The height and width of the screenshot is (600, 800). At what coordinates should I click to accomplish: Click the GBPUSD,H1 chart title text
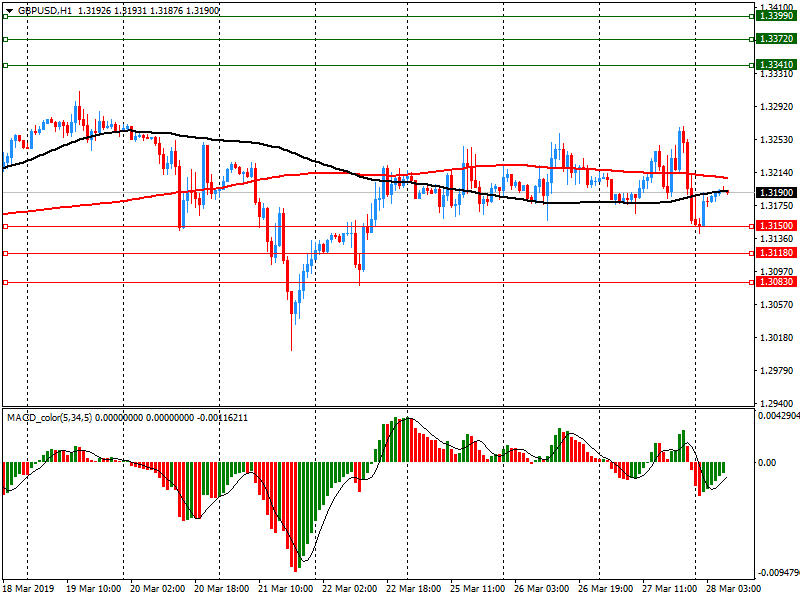click(45, 10)
